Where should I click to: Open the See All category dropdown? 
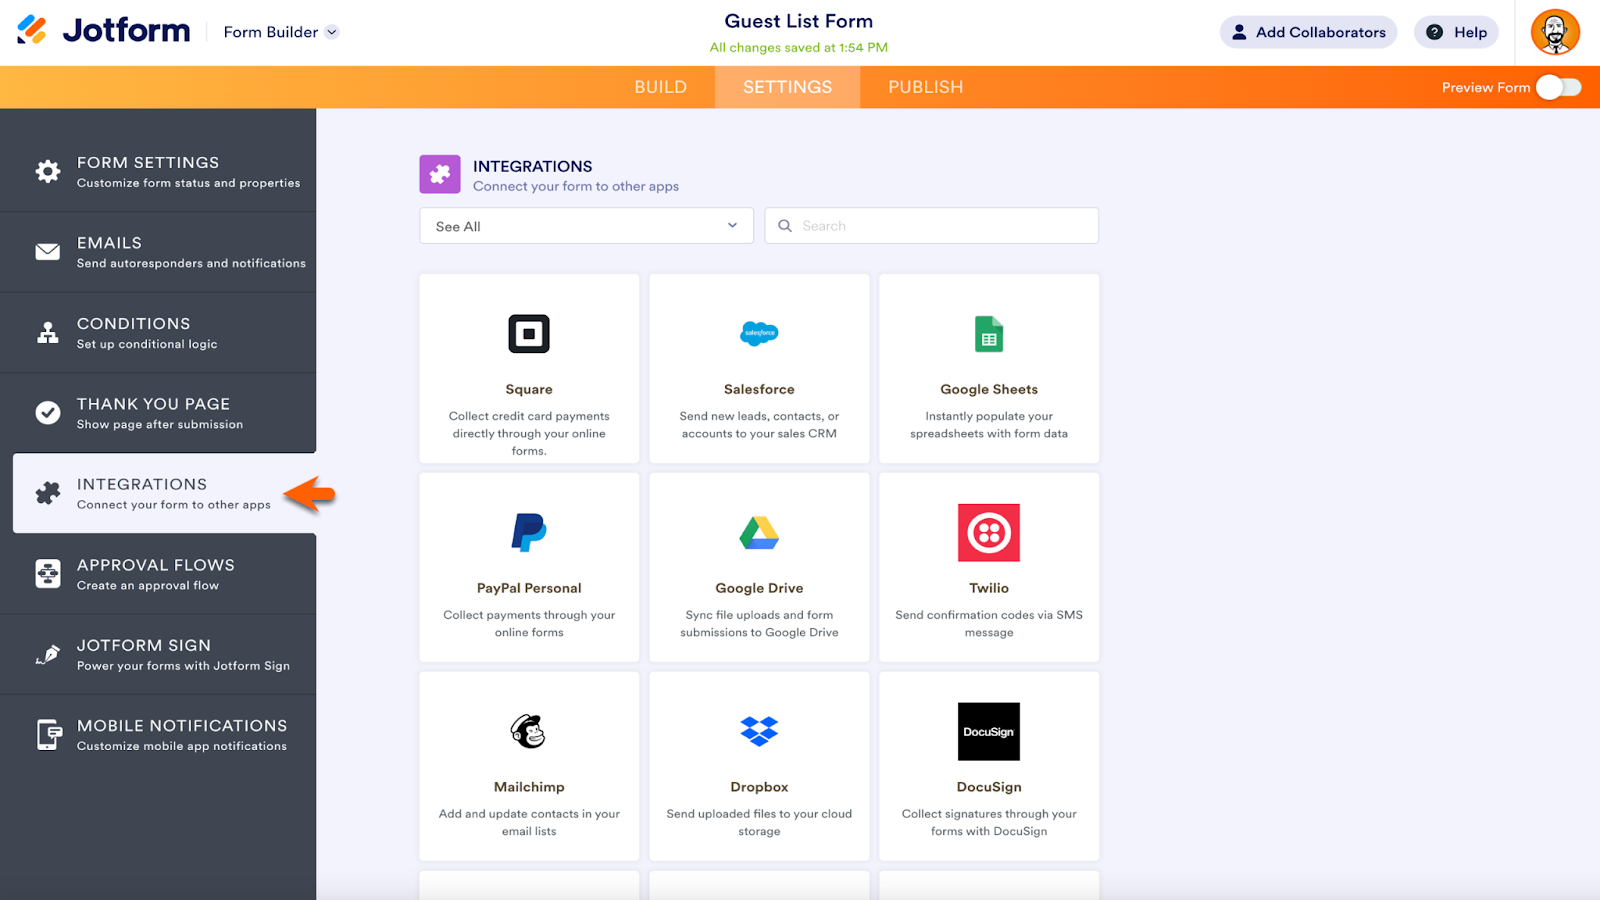(586, 226)
